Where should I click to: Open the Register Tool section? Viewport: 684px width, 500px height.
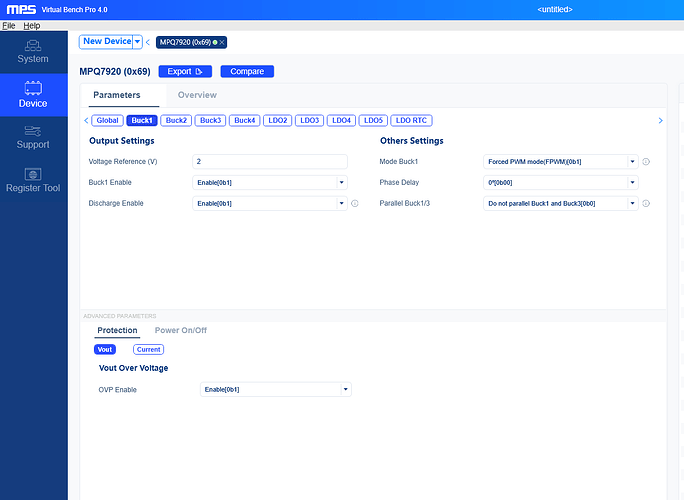33,180
